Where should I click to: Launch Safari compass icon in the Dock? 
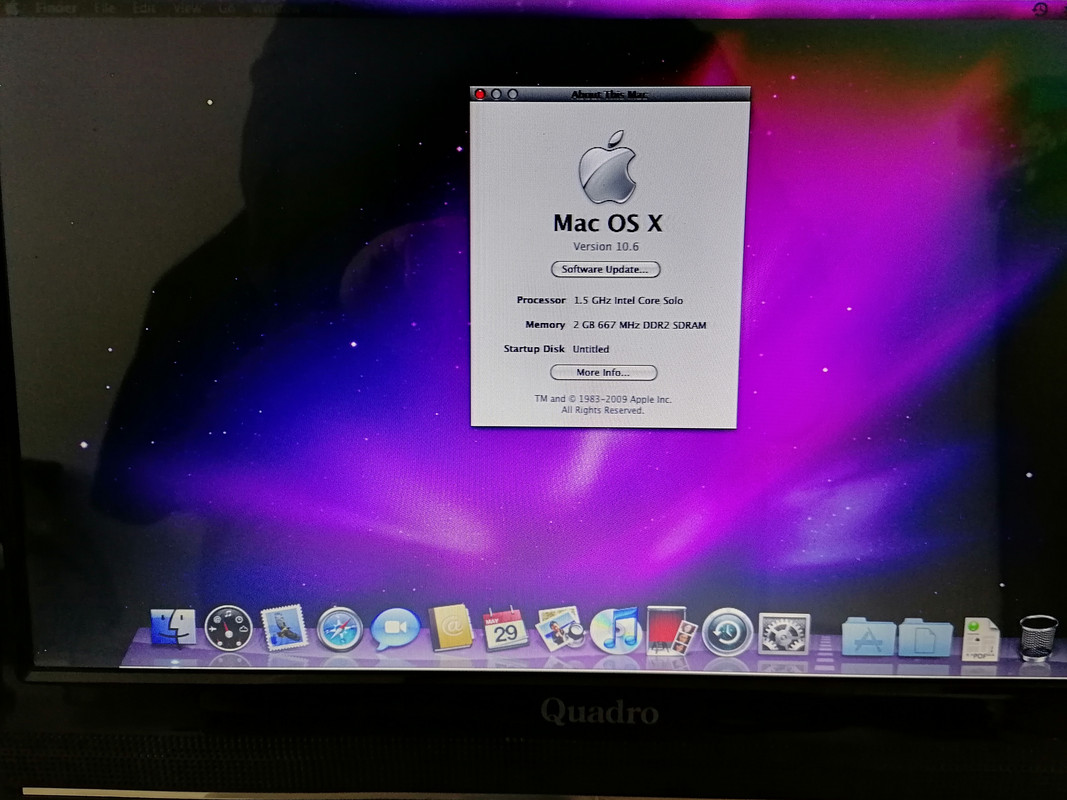coord(340,629)
